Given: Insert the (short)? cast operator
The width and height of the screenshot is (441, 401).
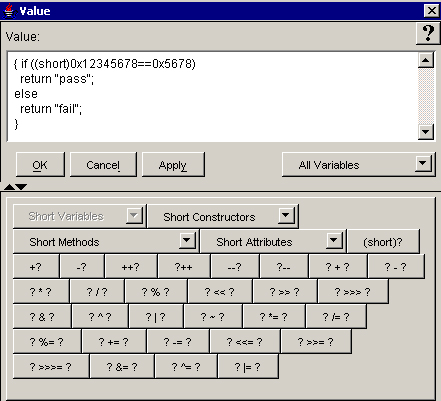Looking at the screenshot, I should (383, 242).
